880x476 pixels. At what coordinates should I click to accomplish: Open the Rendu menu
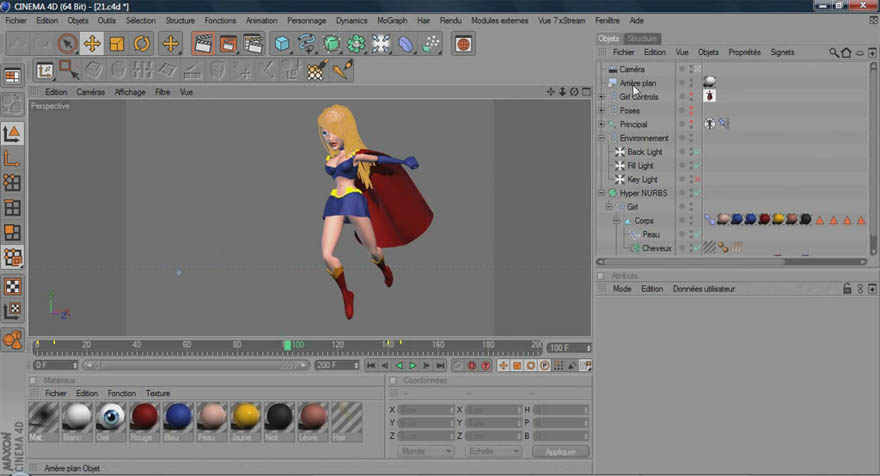tap(451, 20)
